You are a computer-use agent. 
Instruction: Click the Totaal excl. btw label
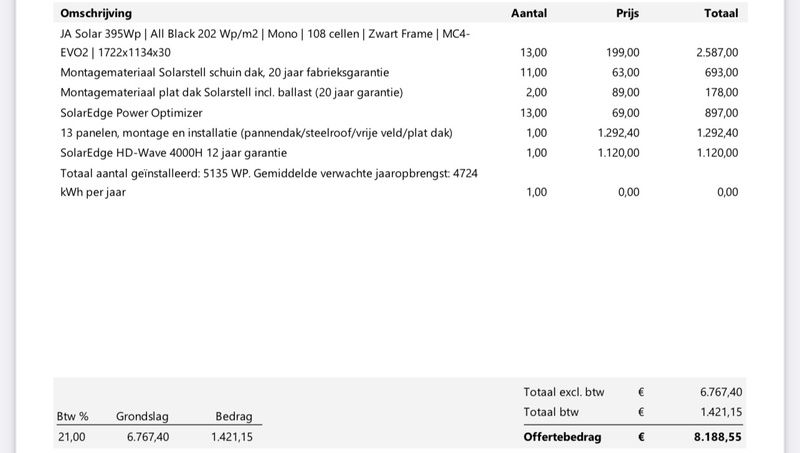[564, 392]
